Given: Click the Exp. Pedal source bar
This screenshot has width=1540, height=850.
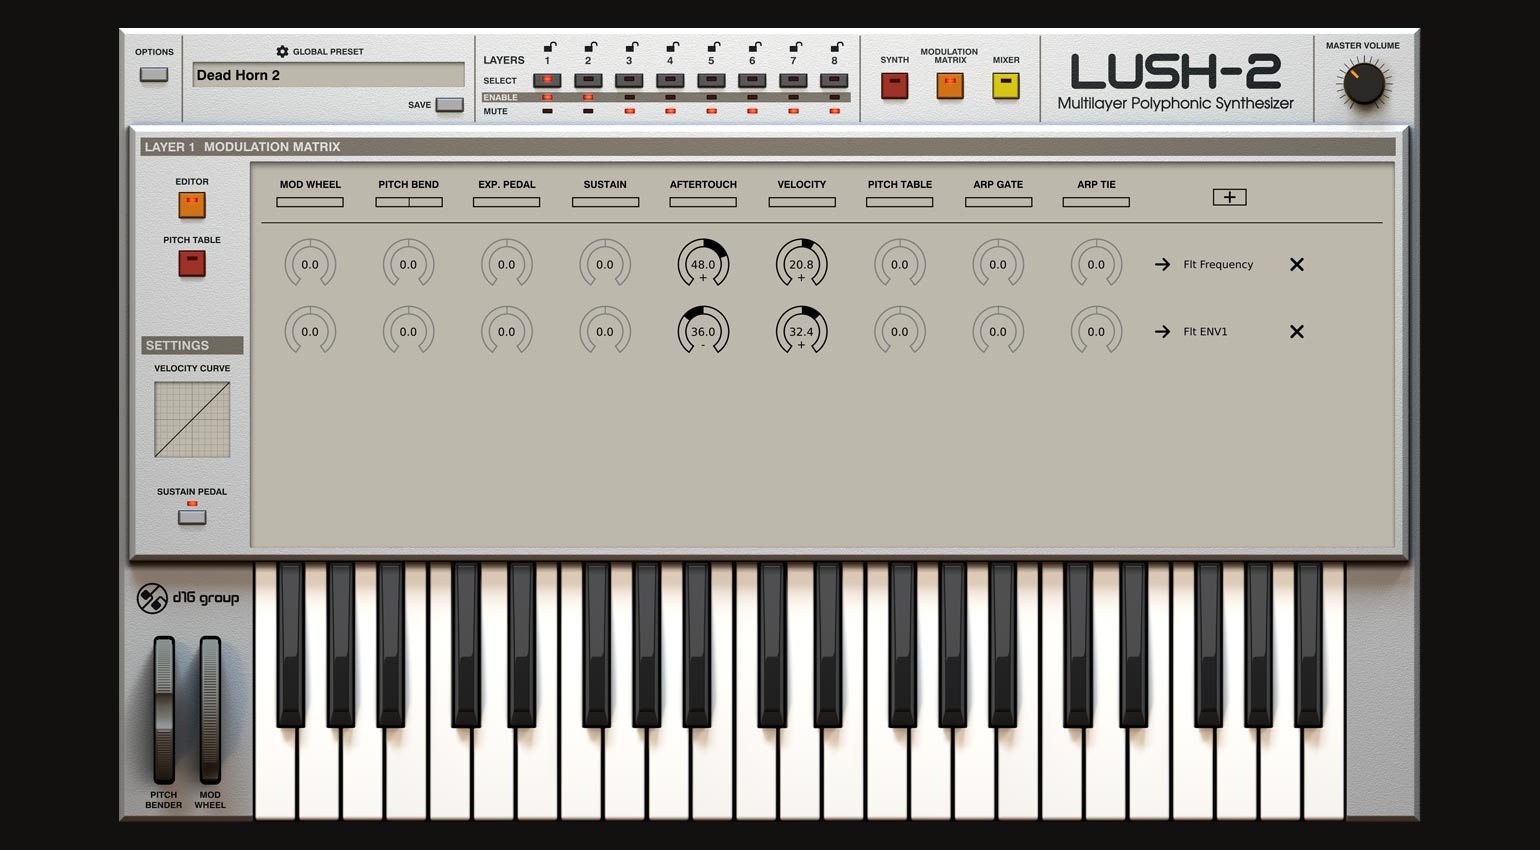Looking at the screenshot, I should 506,202.
